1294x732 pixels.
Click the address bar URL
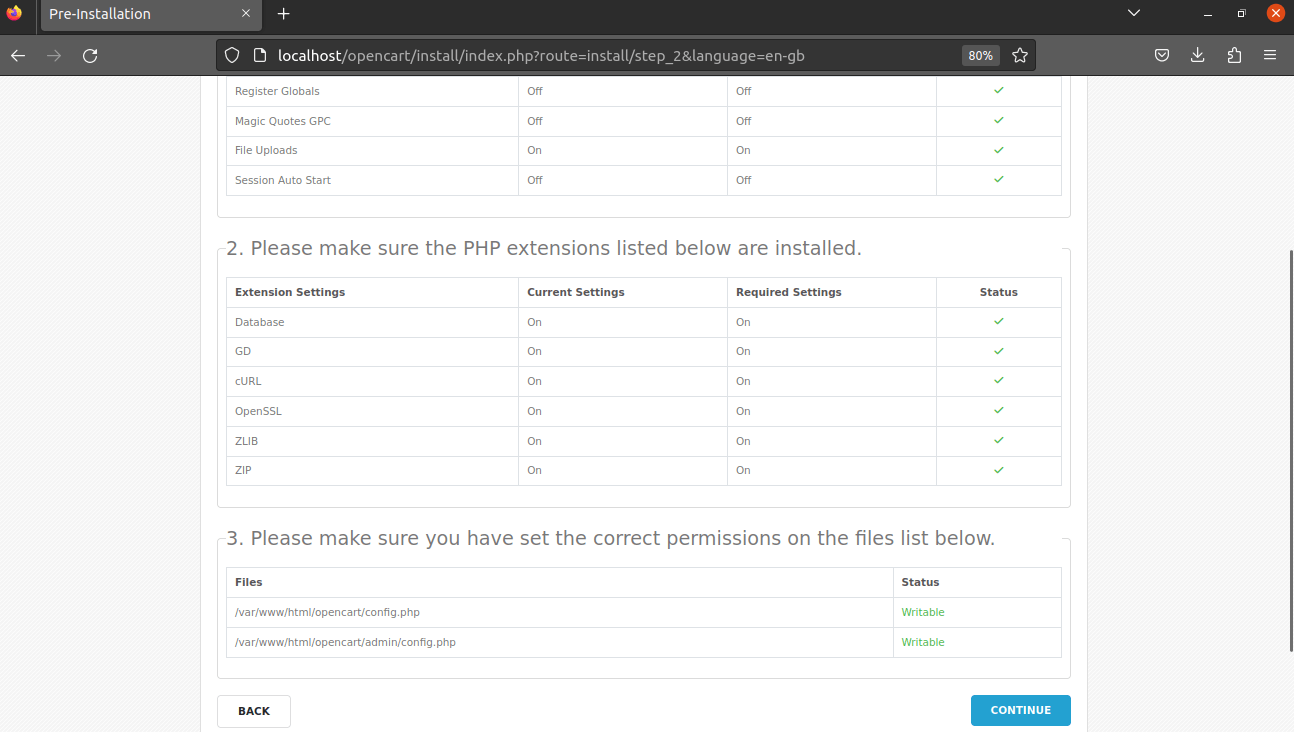click(541, 56)
